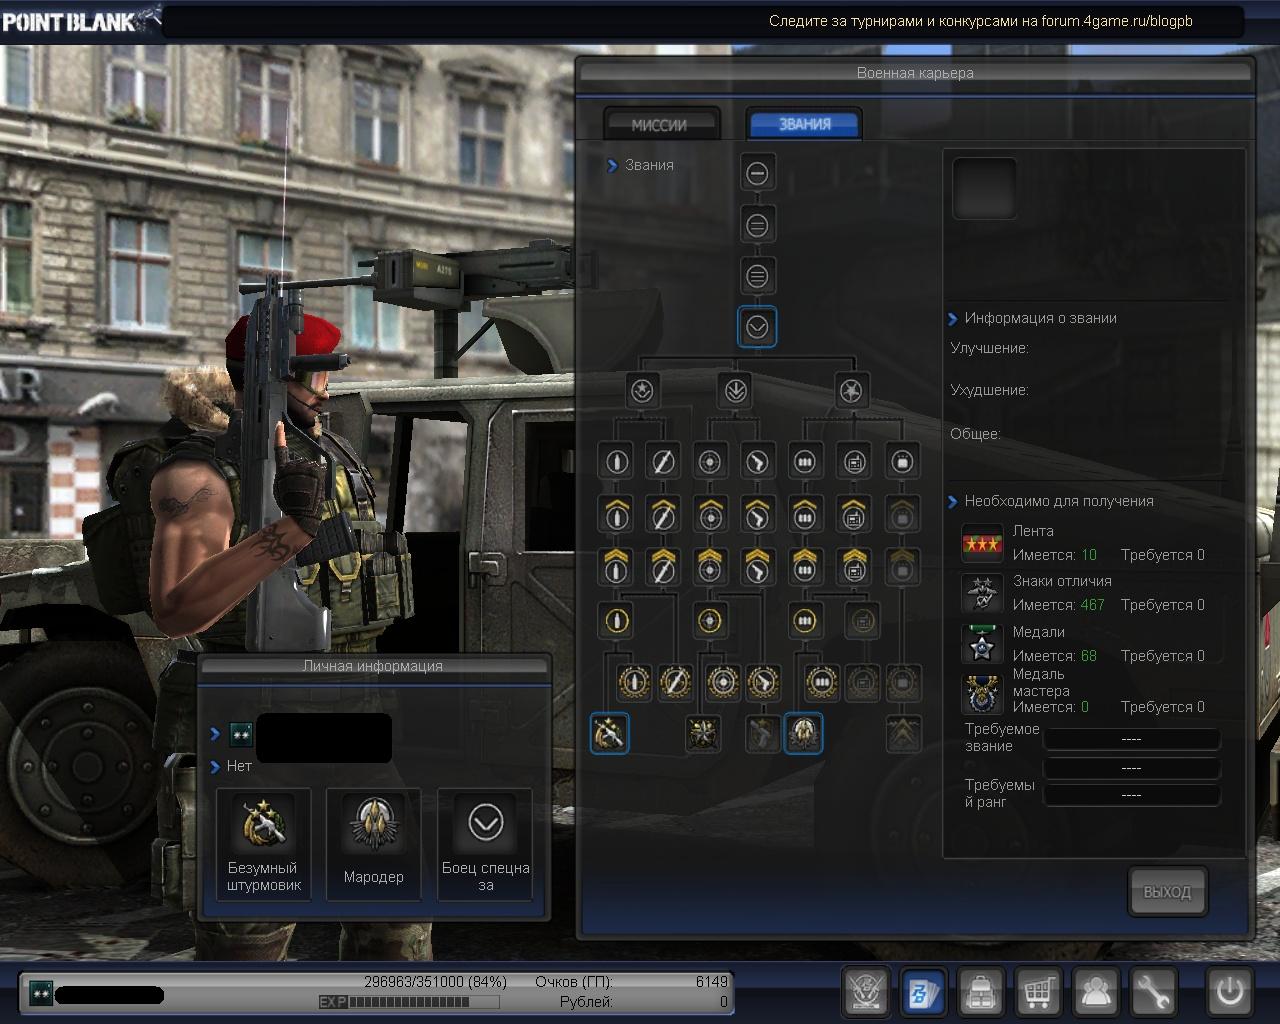Expand the Необходимо для получения section

click(953, 502)
